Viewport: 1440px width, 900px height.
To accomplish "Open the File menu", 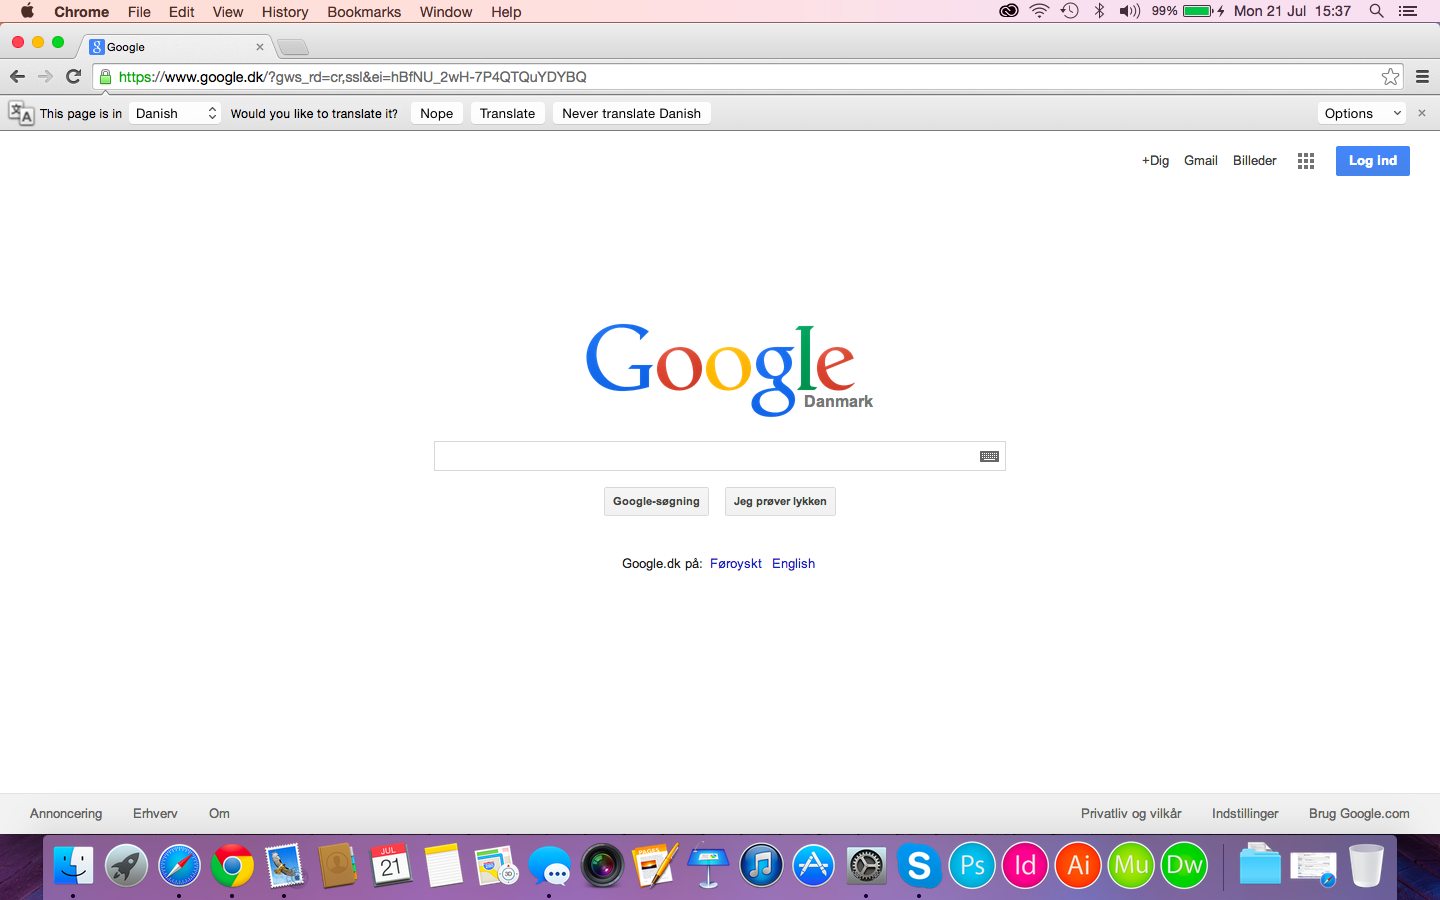I will (x=139, y=12).
